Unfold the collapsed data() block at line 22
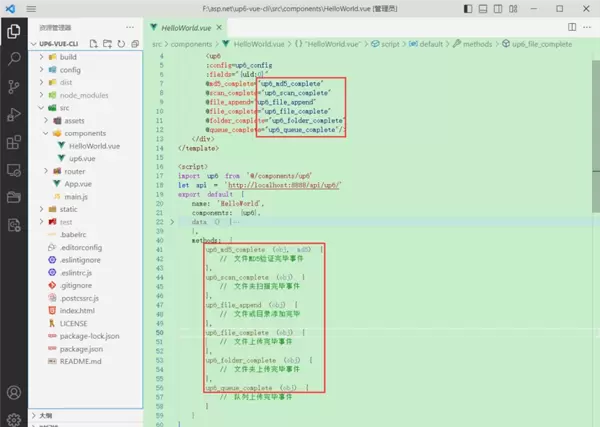600x427 pixels. click(171, 221)
